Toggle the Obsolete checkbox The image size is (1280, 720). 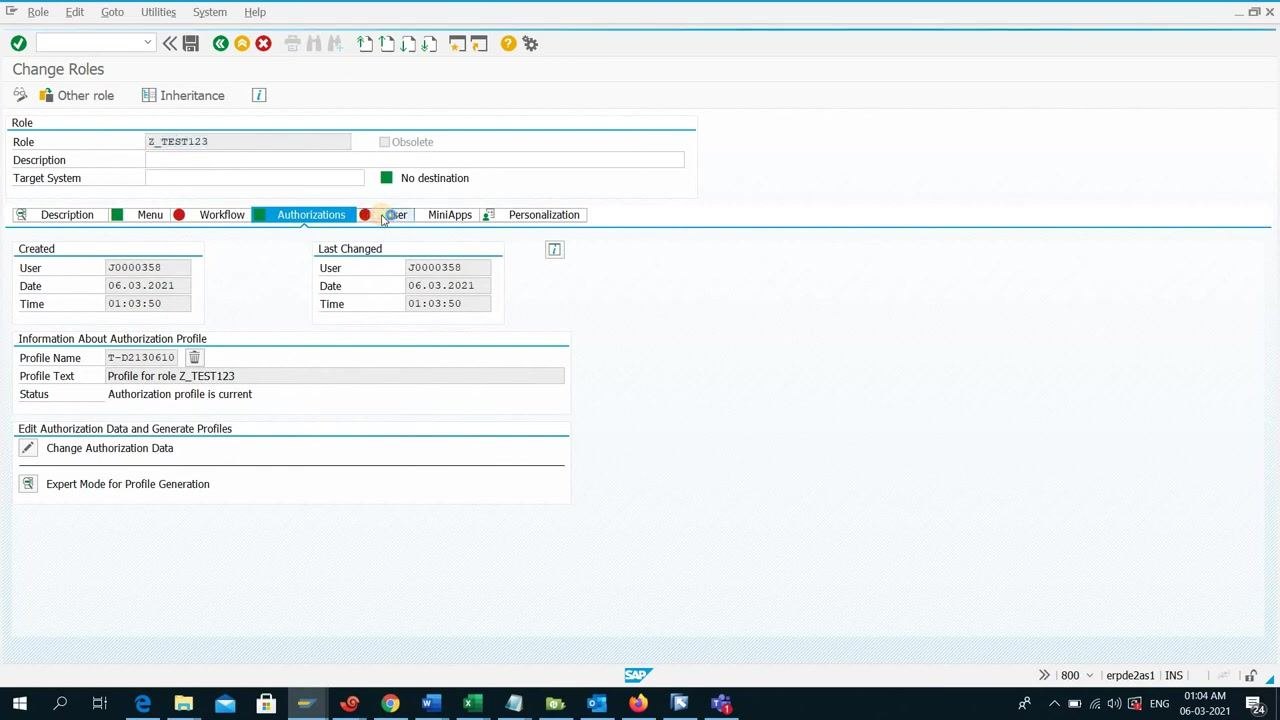(384, 142)
